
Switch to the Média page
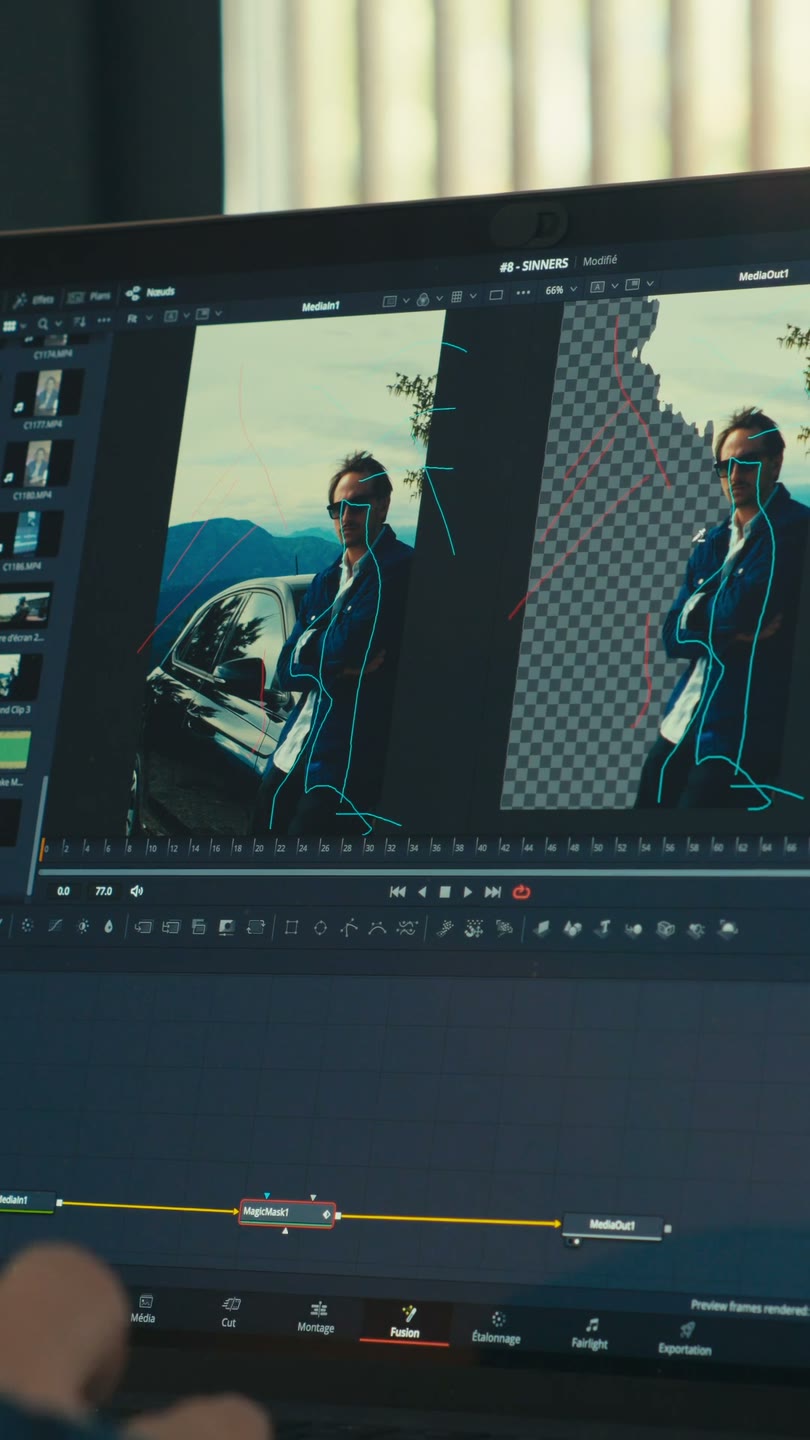coord(143,1309)
